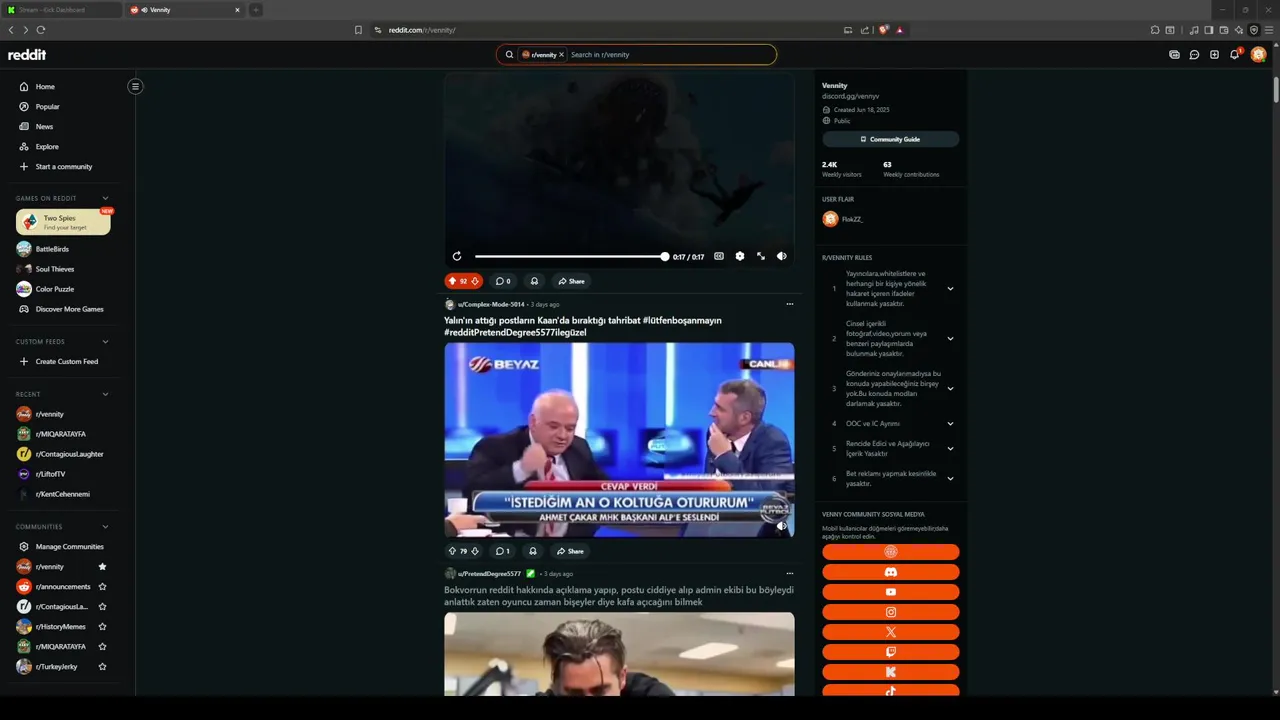This screenshot has height=720, width=1280.
Task: Favorite r/announcements with star
Action: pyautogui.click(x=102, y=586)
